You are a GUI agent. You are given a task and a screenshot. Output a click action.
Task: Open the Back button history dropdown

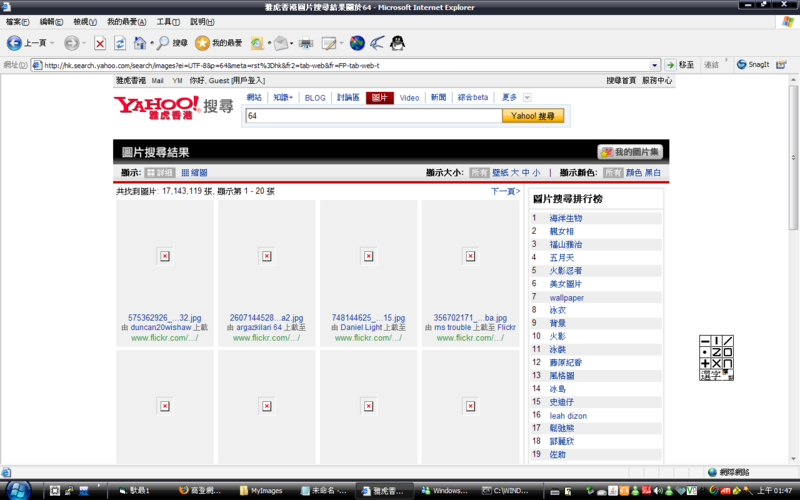tap(52, 43)
